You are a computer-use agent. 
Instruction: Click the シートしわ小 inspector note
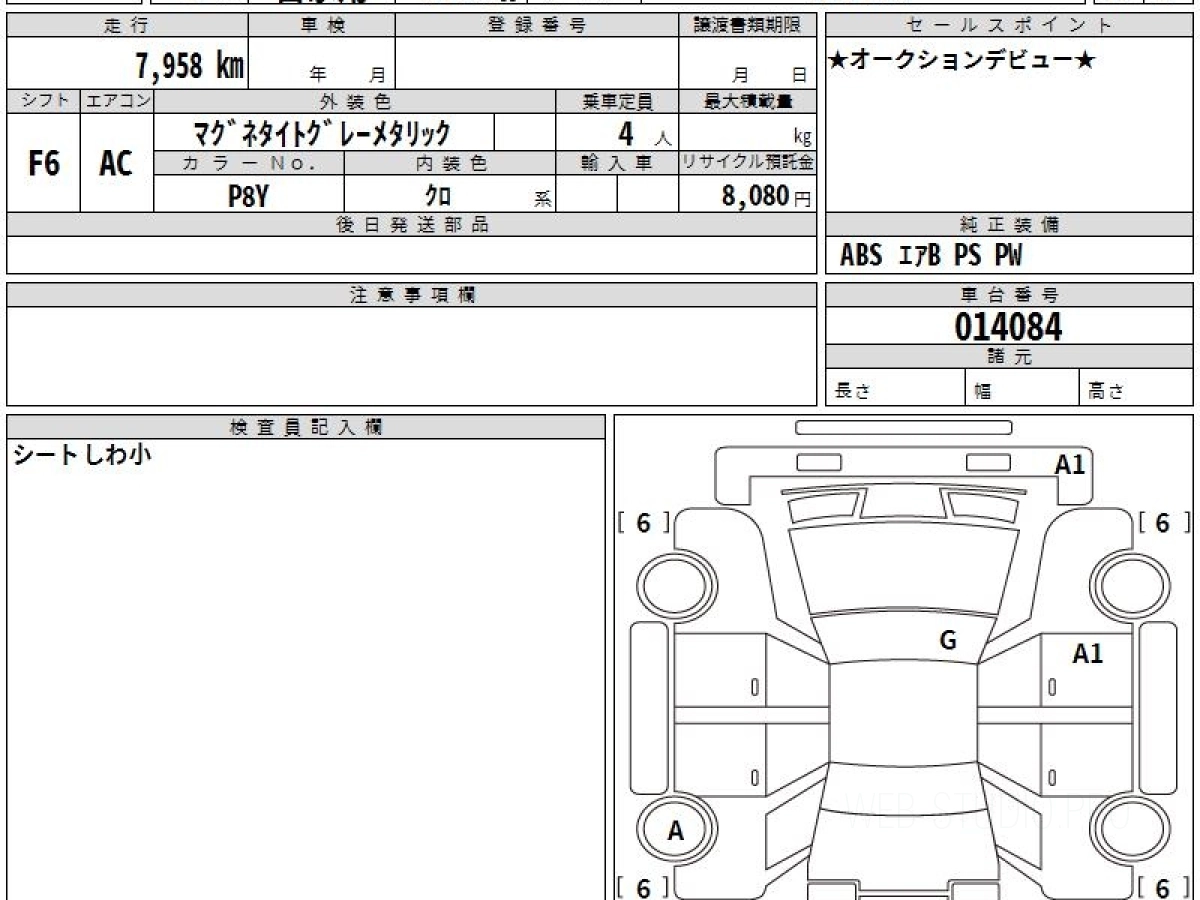pos(82,456)
